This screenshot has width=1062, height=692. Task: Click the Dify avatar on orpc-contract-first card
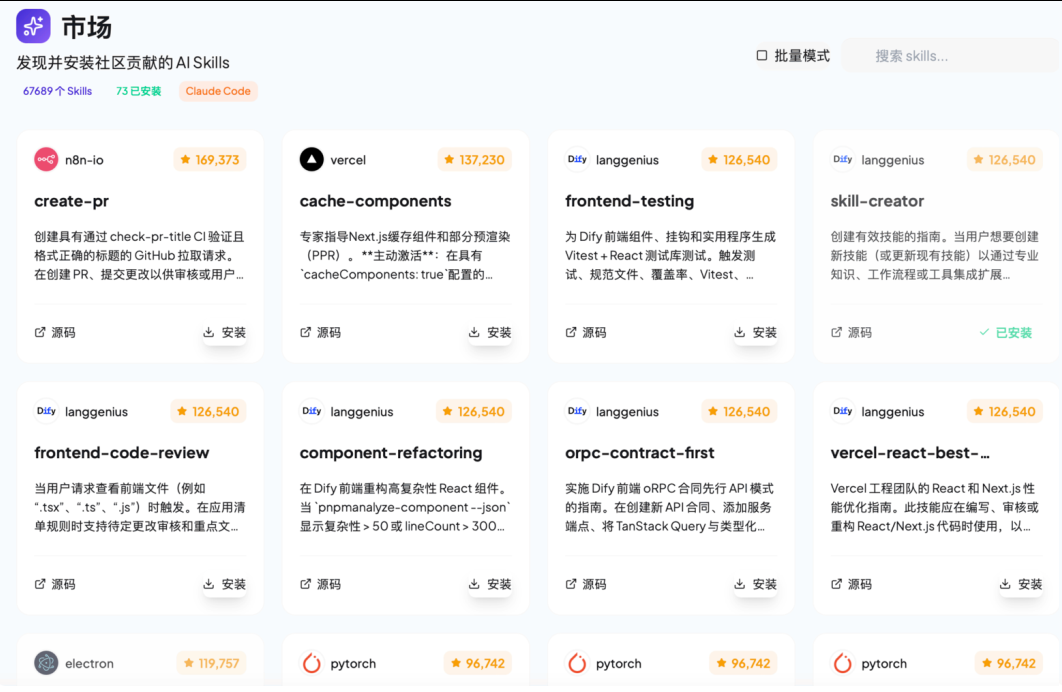tap(577, 412)
